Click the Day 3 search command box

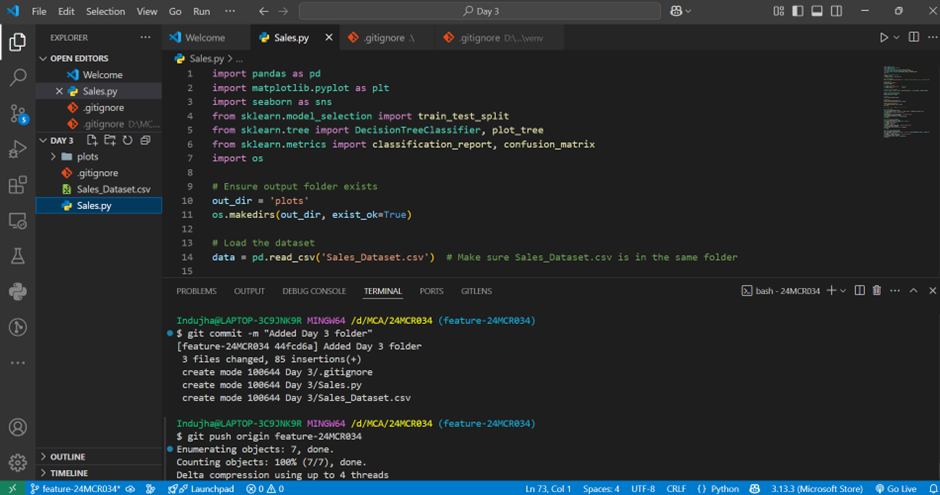480,11
